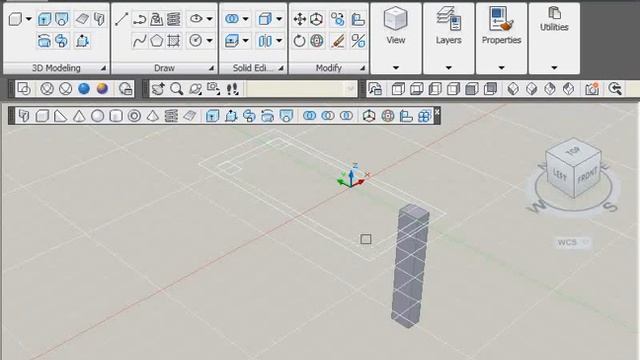The image size is (640, 360).
Task: Click the Create Camera icon
Action: click(592, 89)
